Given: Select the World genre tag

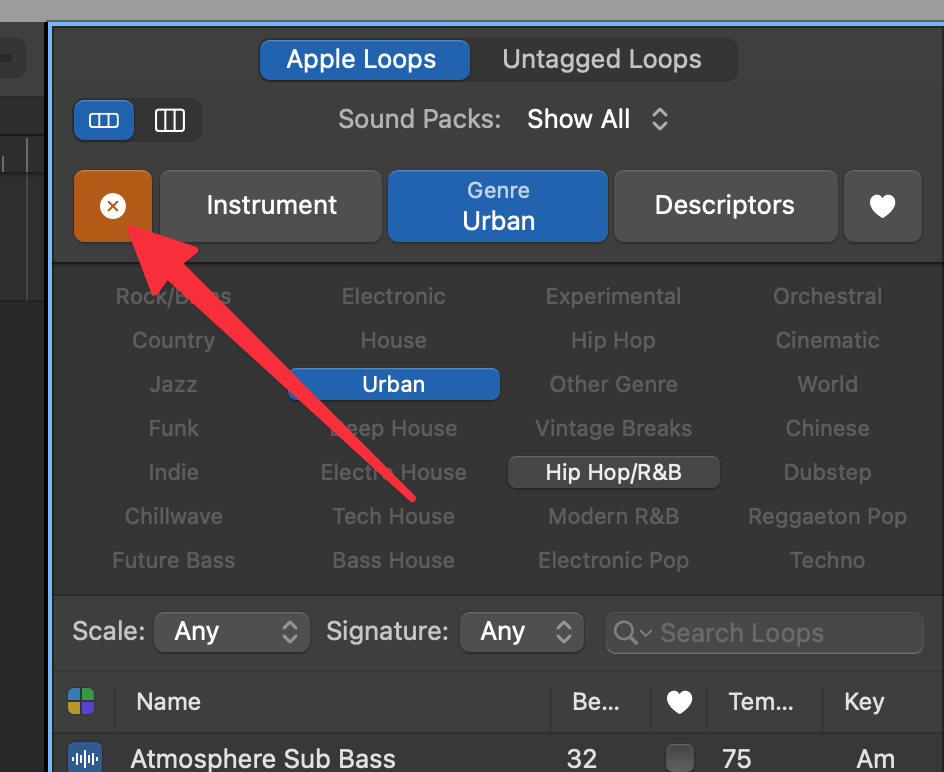Looking at the screenshot, I should pyautogui.click(x=828, y=384).
